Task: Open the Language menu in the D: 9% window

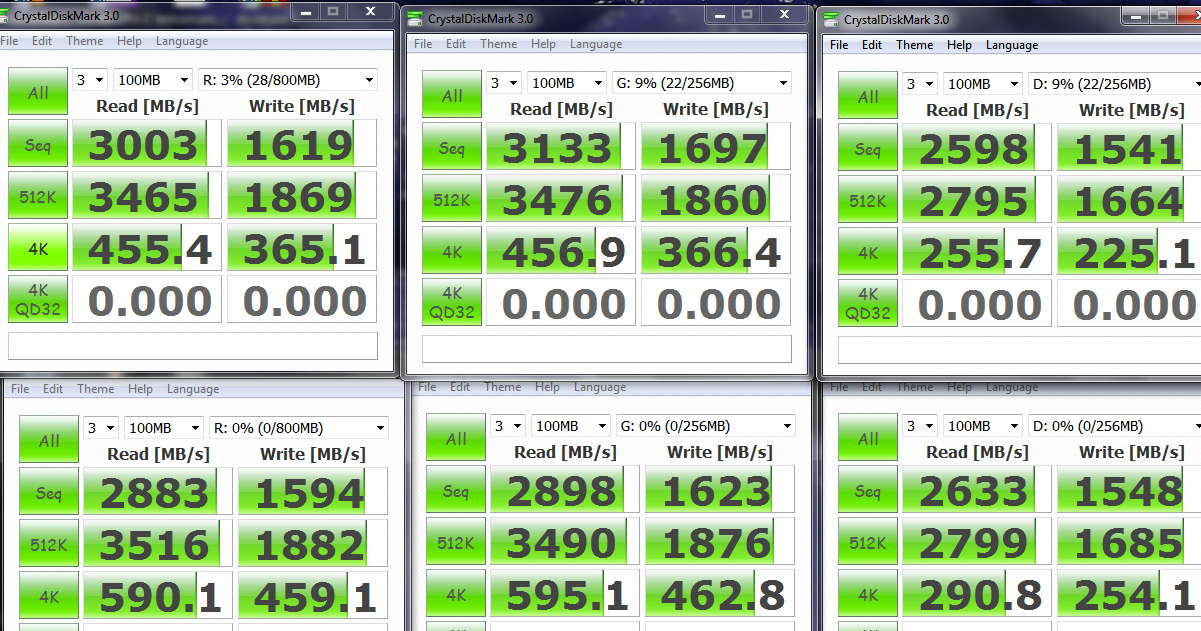Action: [x=1012, y=45]
